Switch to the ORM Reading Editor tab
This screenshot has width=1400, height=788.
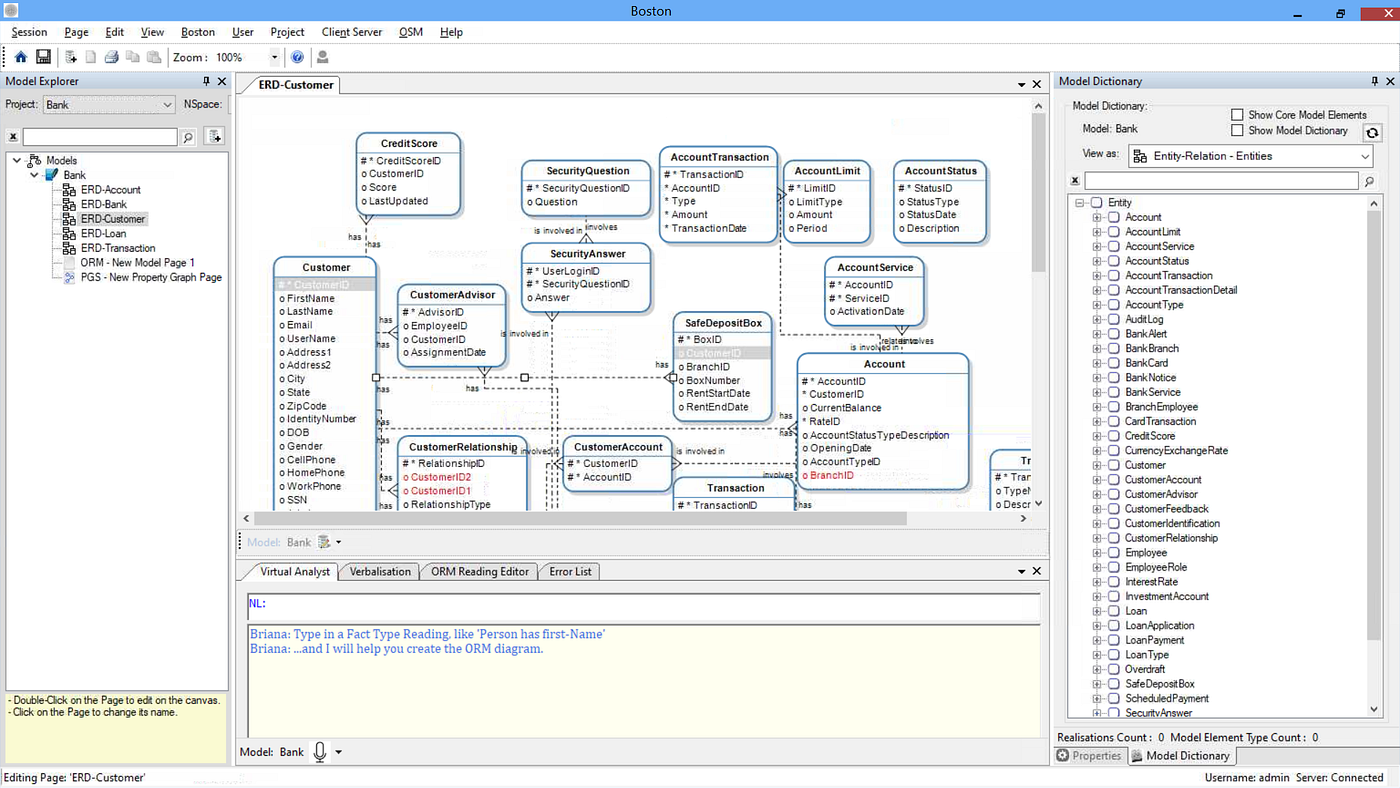[479, 572]
